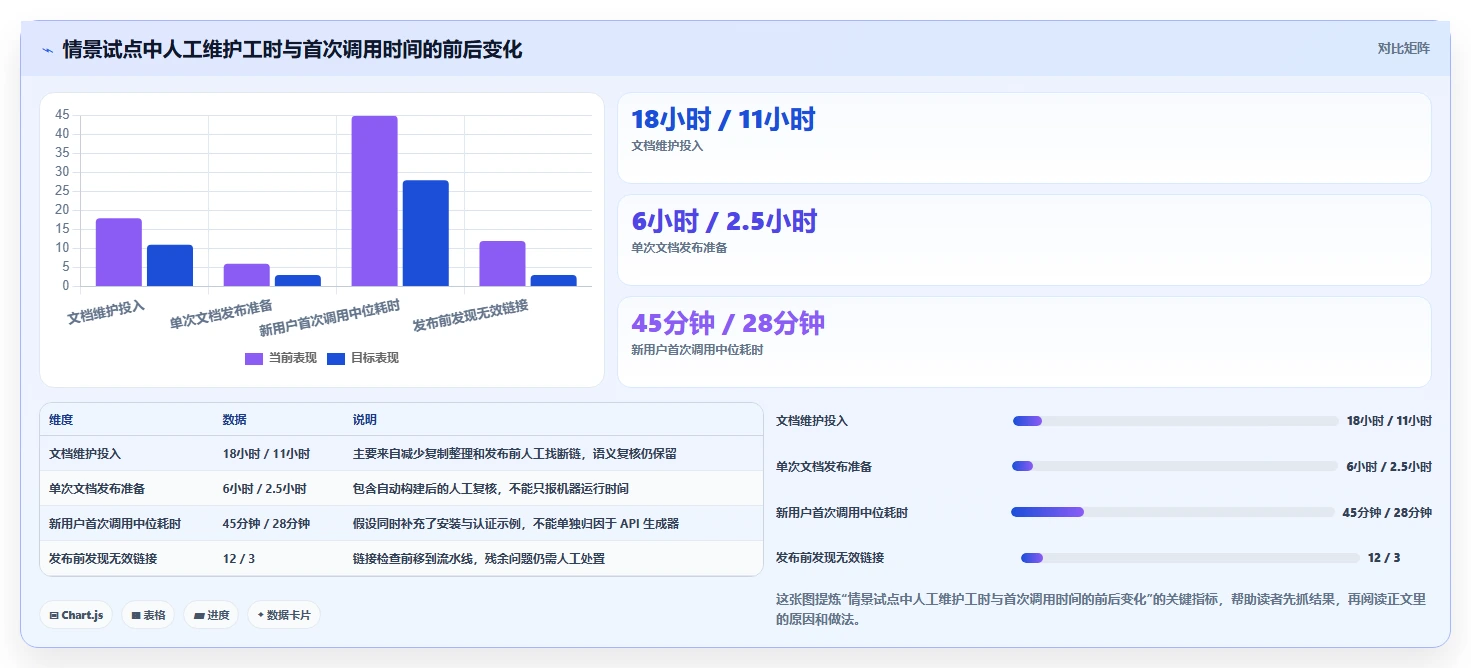The width and height of the screenshot is (1471, 668).
Task: Click the 维度 table column header
Action: pos(61,420)
